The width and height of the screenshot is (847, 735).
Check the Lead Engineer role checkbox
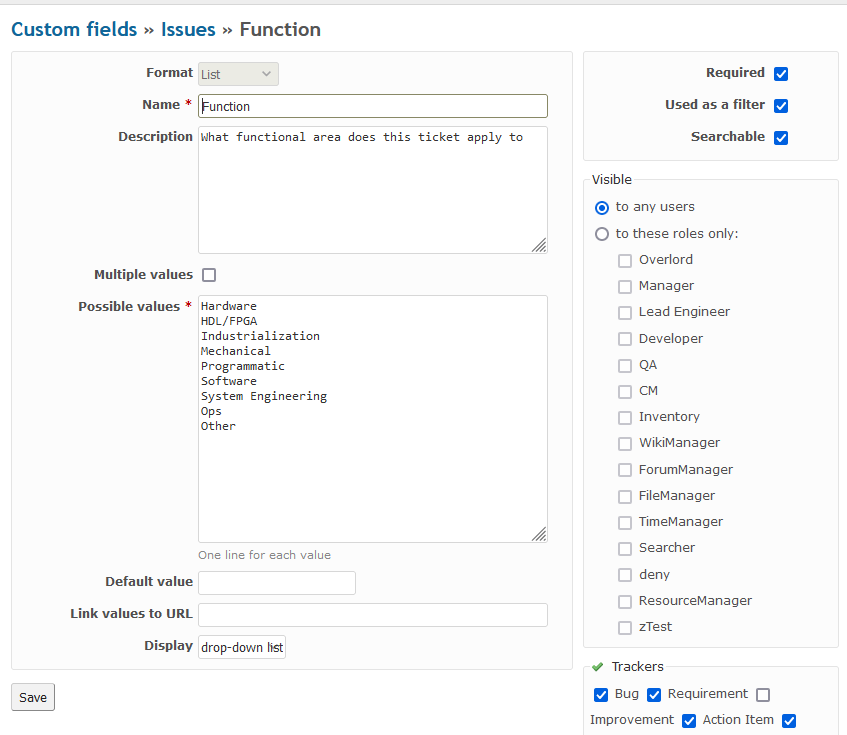coord(625,313)
